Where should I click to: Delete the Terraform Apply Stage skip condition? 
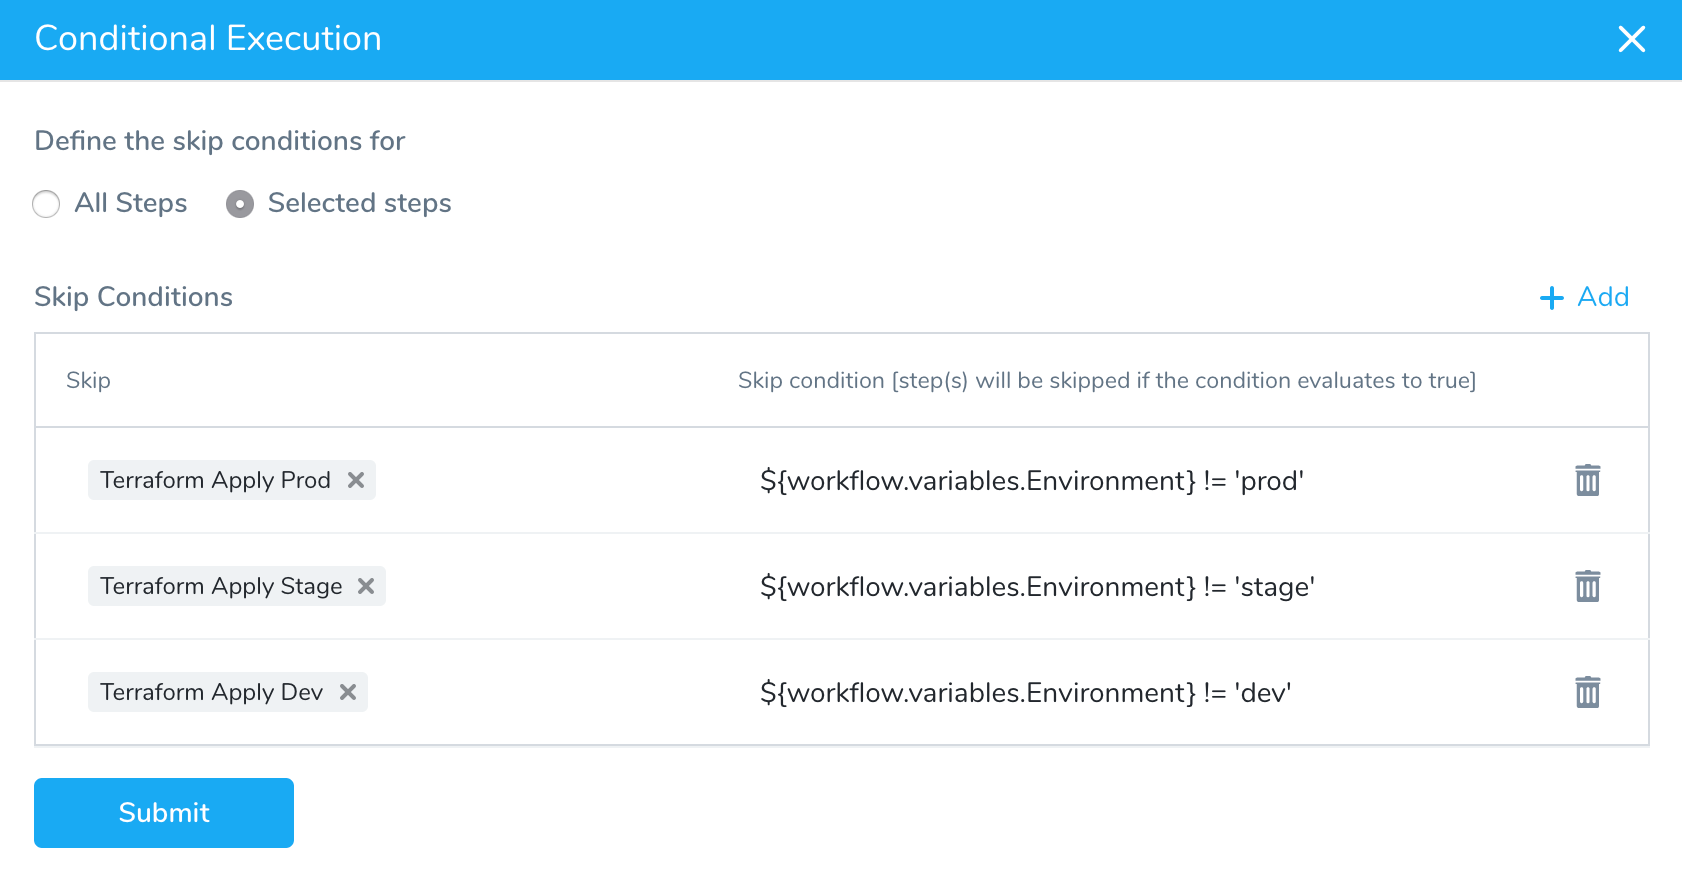[x=1588, y=586]
